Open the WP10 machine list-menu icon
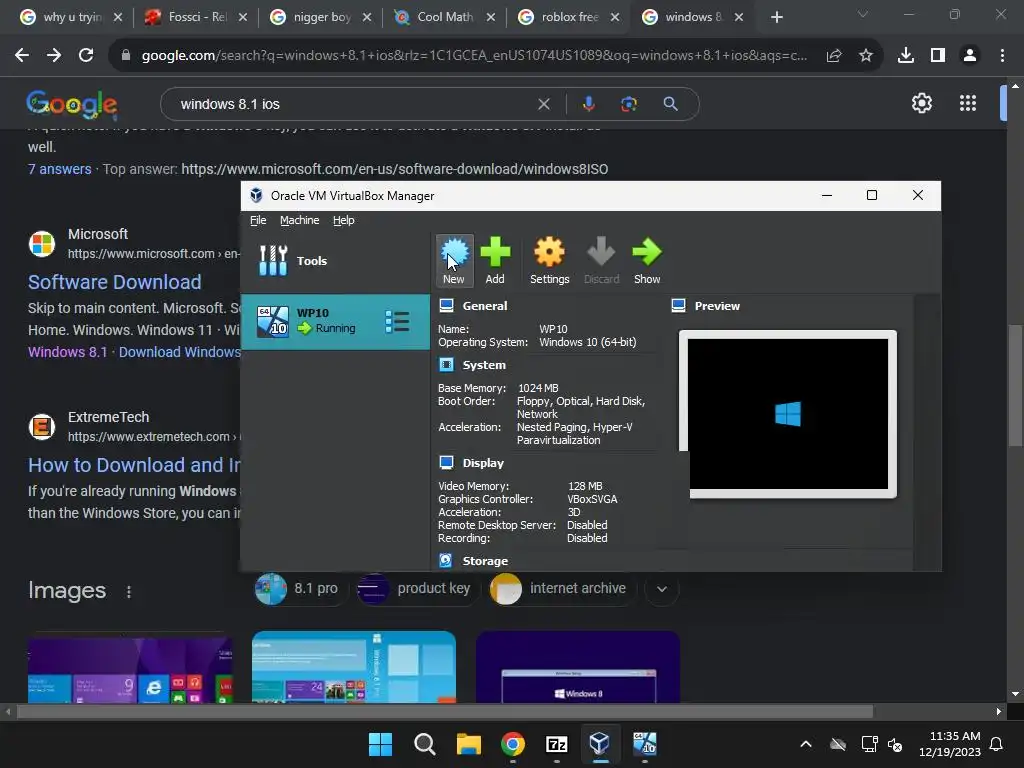The width and height of the screenshot is (1024, 768). pyautogui.click(x=397, y=321)
